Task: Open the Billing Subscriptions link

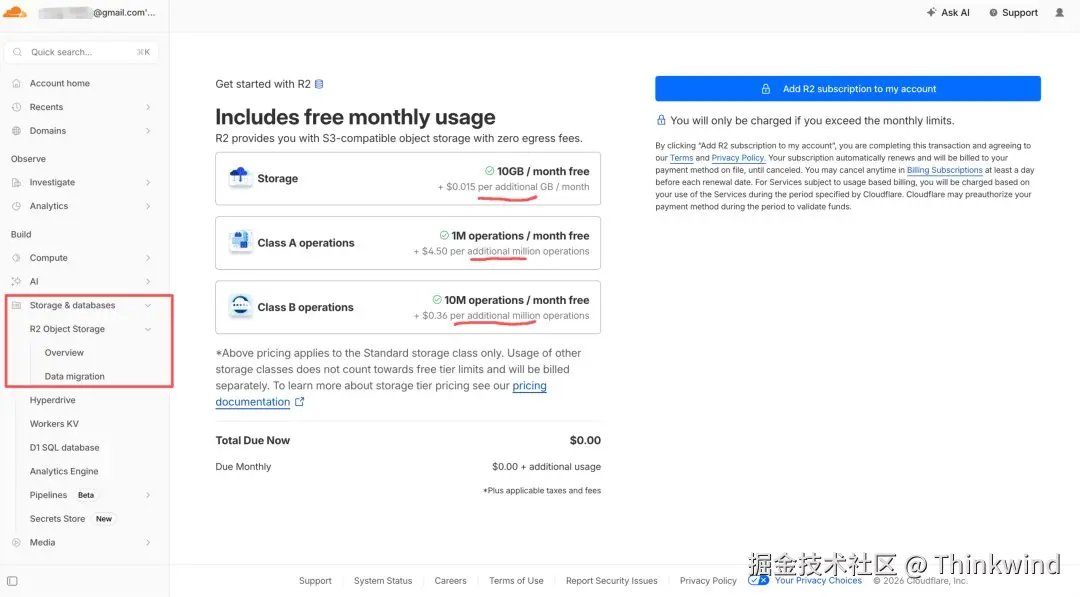Action: [x=944, y=170]
